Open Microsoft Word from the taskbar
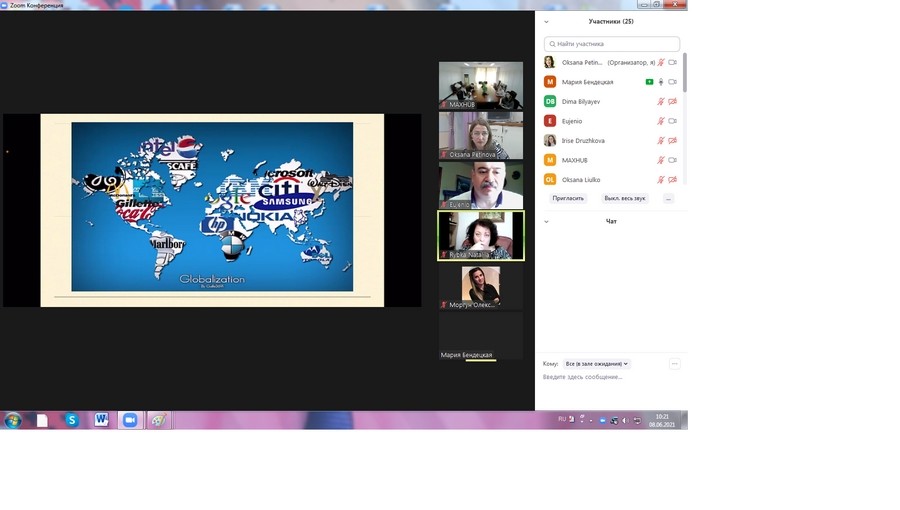Viewport: 900px width, 510px height. pos(102,420)
